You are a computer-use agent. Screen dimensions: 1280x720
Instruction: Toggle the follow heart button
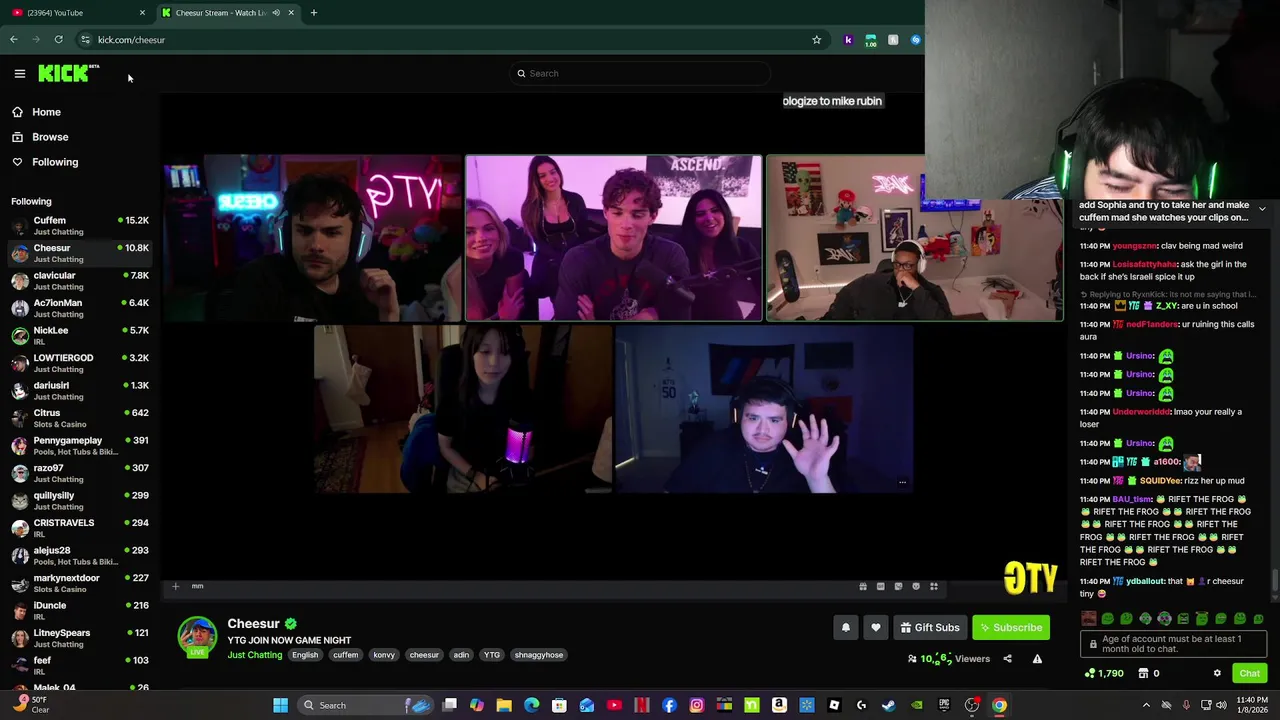876,627
